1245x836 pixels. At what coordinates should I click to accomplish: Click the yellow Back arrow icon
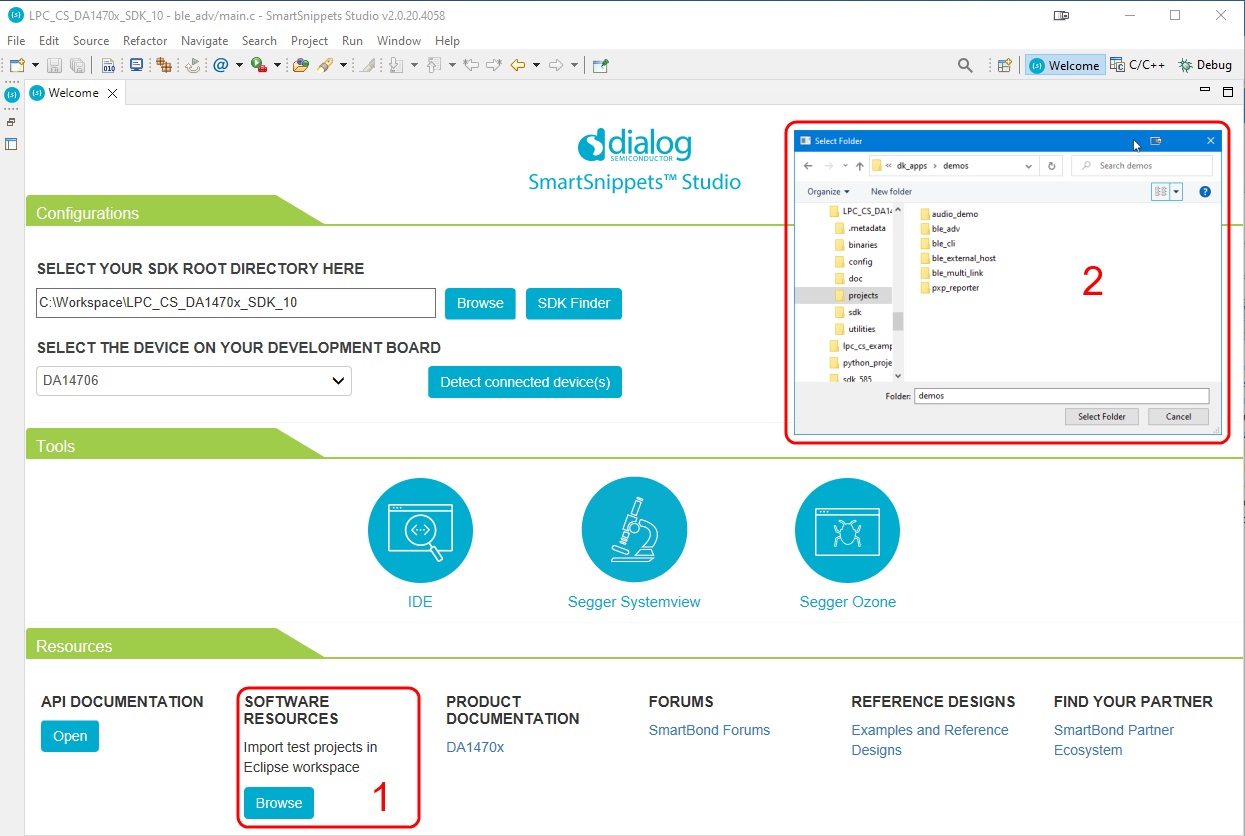(x=518, y=65)
